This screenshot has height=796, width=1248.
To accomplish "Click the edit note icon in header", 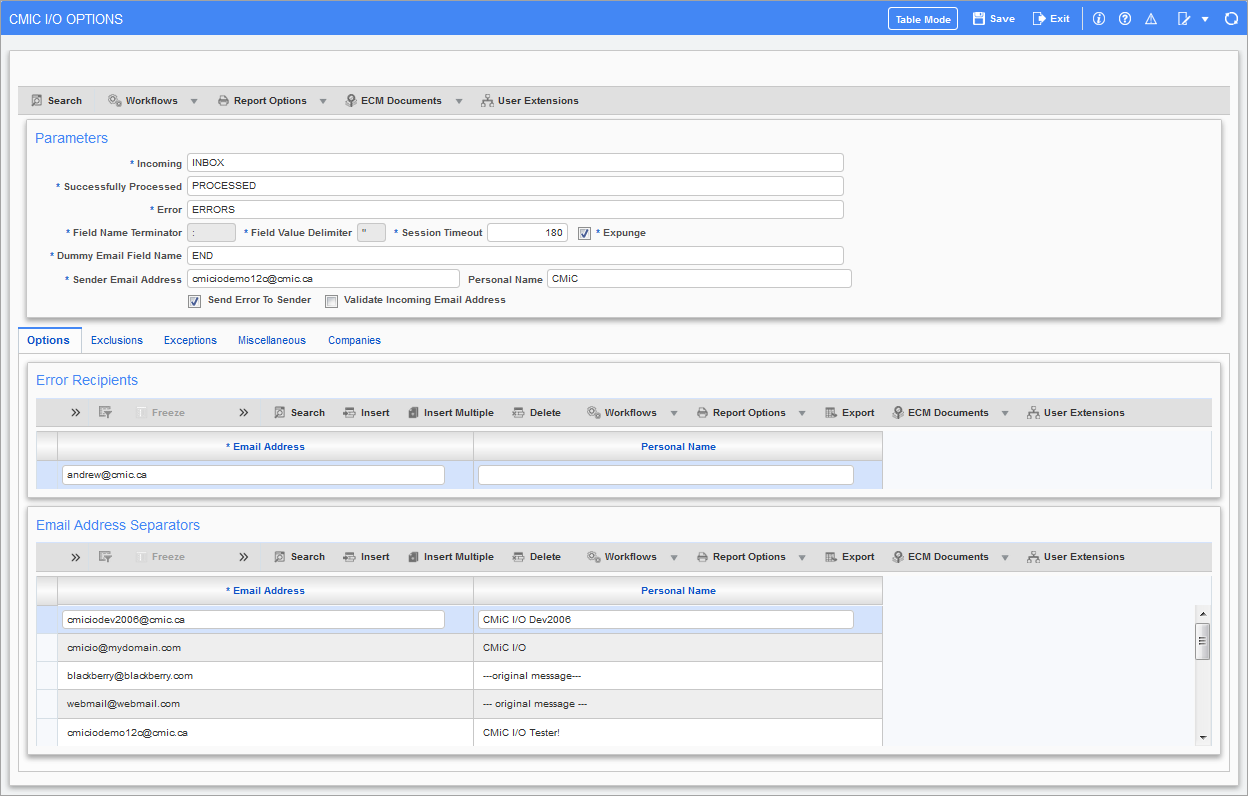I will (1184, 19).
